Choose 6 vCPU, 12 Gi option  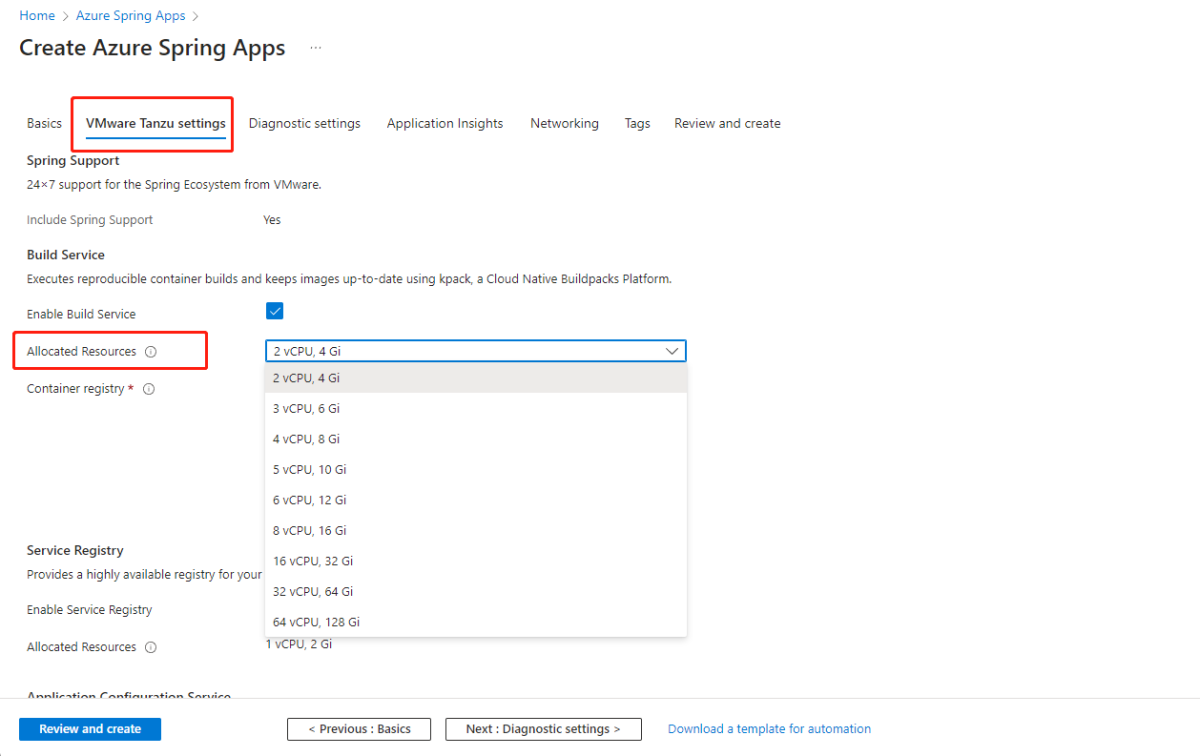(476, 500)
